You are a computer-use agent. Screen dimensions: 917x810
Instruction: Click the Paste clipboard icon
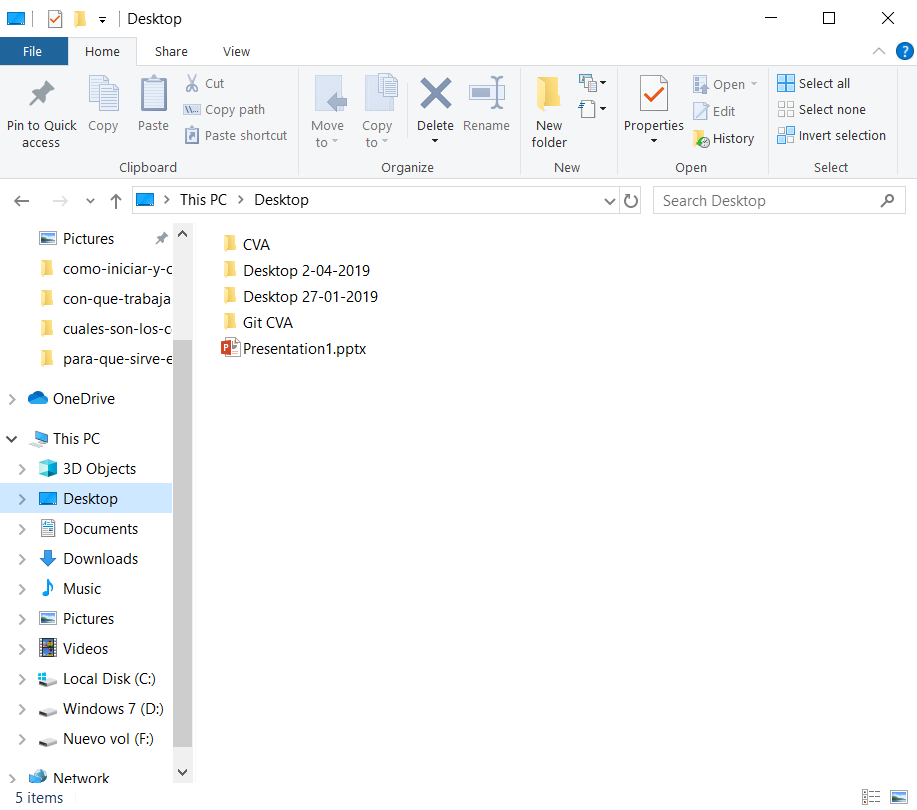tap(153, 94)
